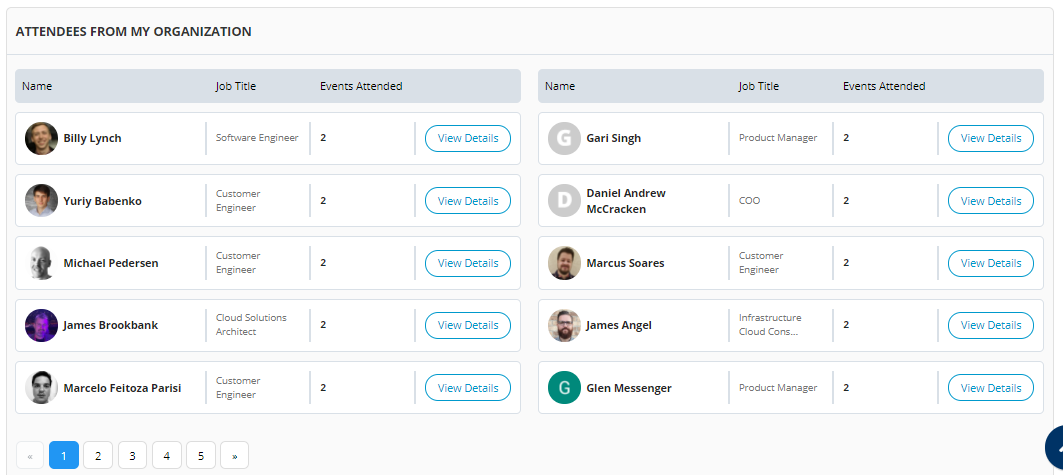Click Michael Pedersen's profile photo
This screenshot has width=1063, height=475.
(41, 263)
